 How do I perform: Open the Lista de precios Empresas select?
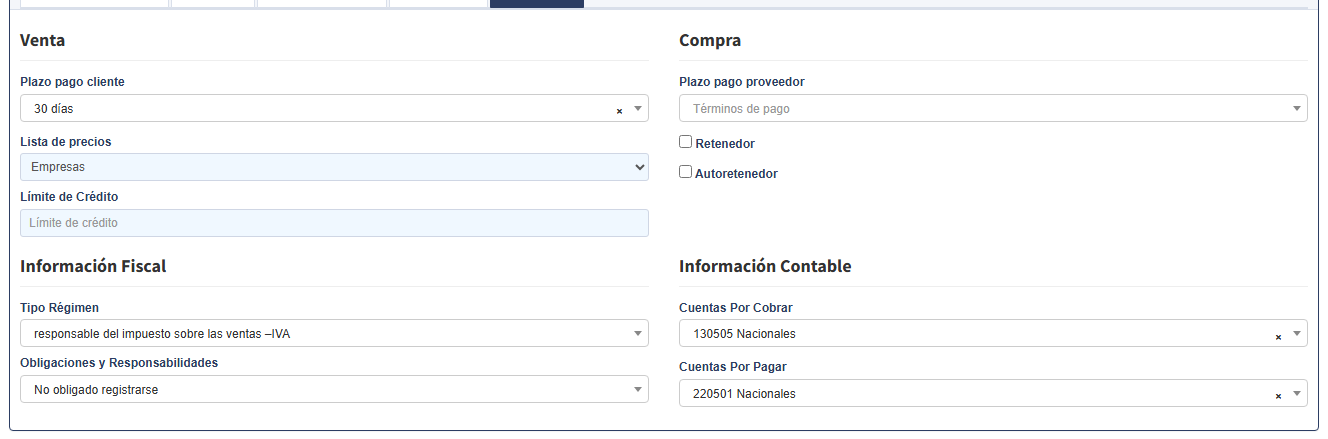click(334, 167)
